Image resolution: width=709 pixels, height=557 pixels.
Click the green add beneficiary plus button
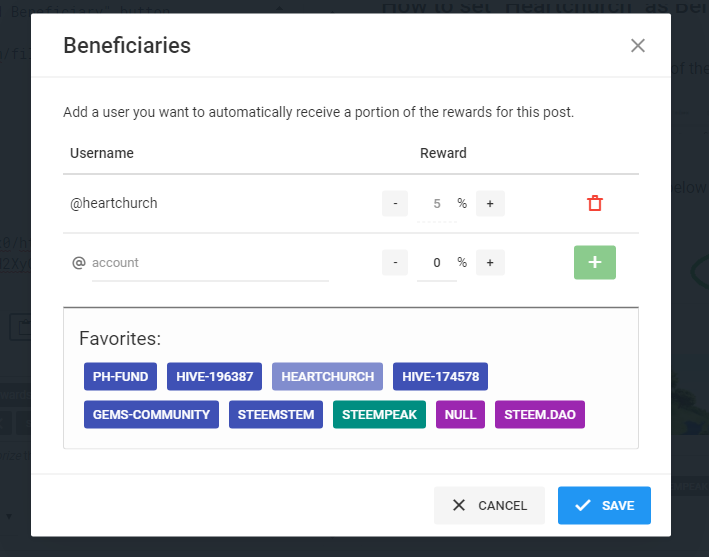(x=595, y=262)
